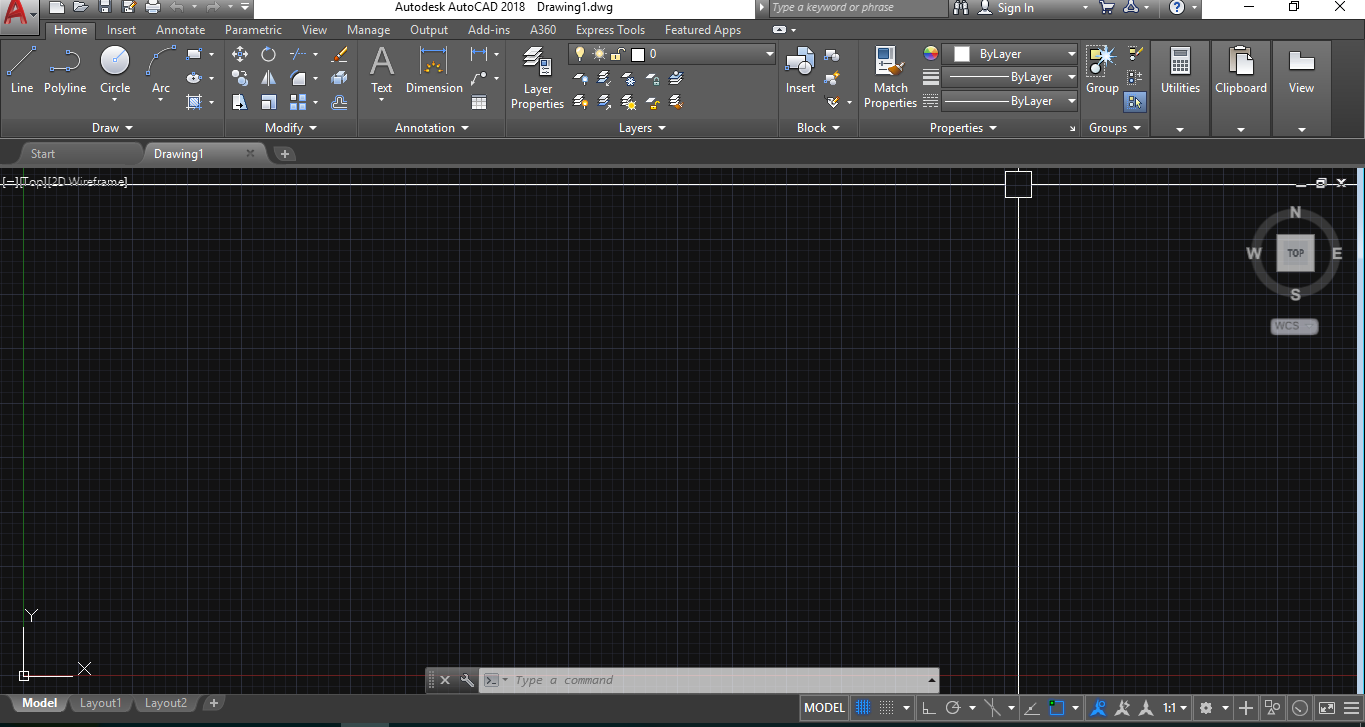Select the Move tool in Modify panel
The image size is (1365, 727).
point(240,54)
